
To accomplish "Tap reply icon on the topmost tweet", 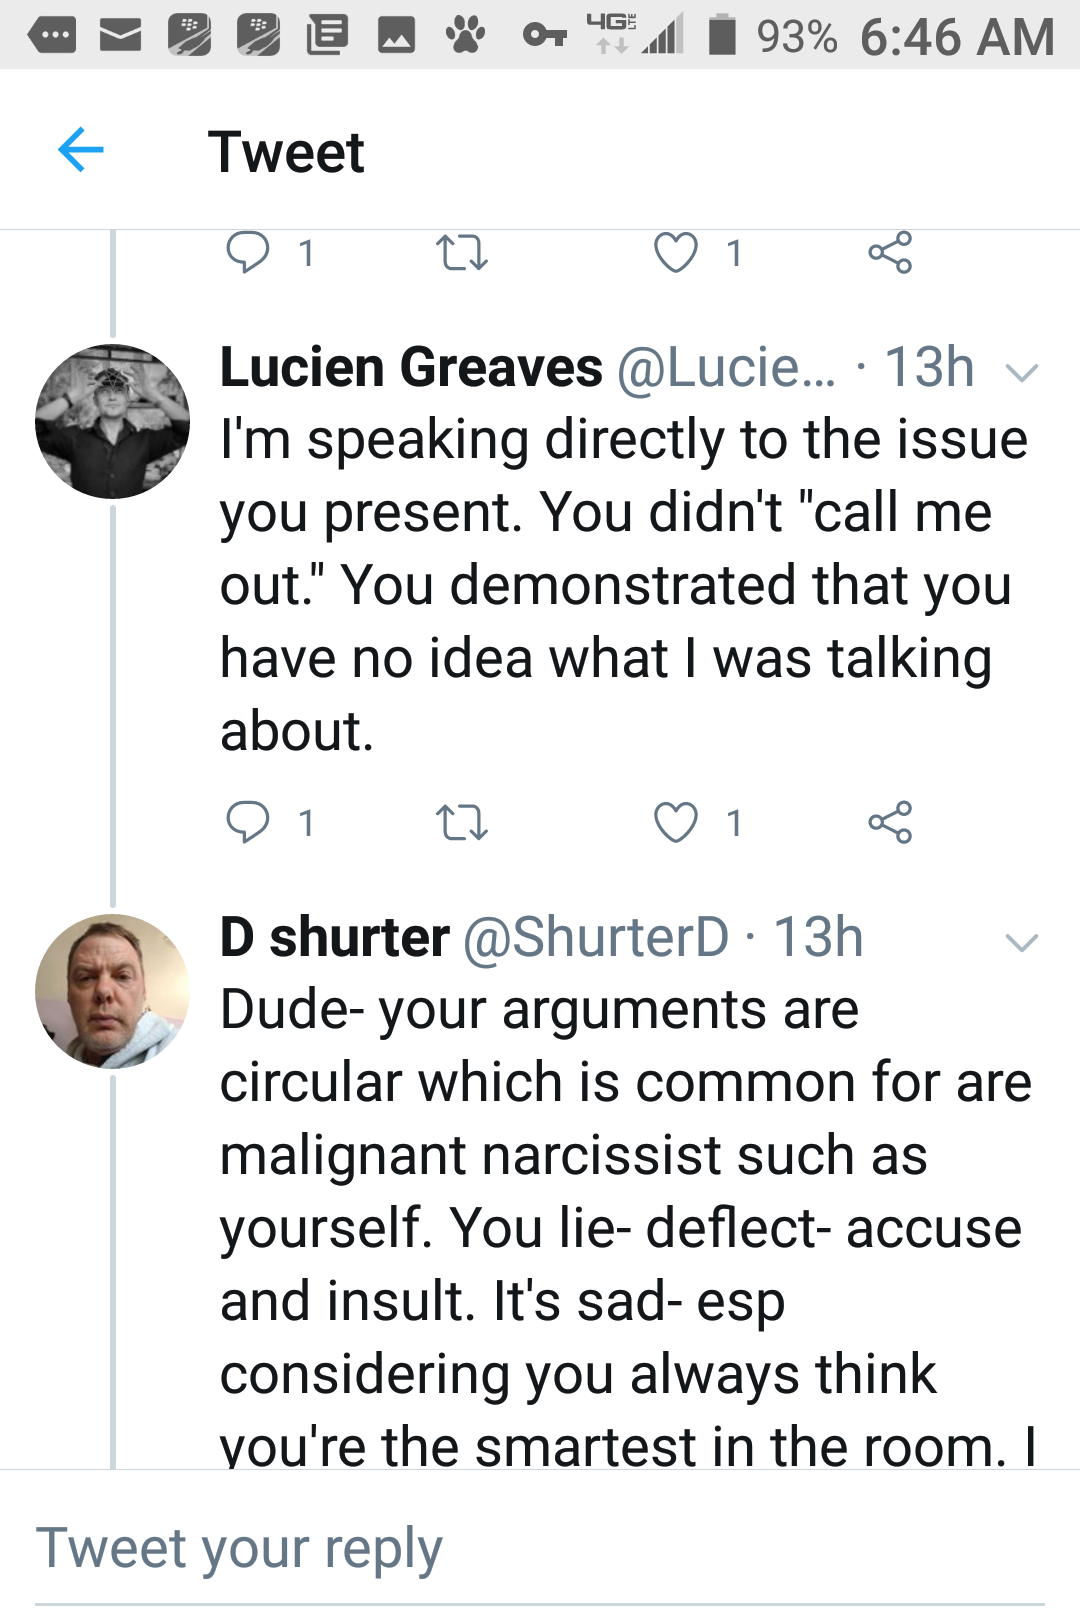I will coord(247,252).
